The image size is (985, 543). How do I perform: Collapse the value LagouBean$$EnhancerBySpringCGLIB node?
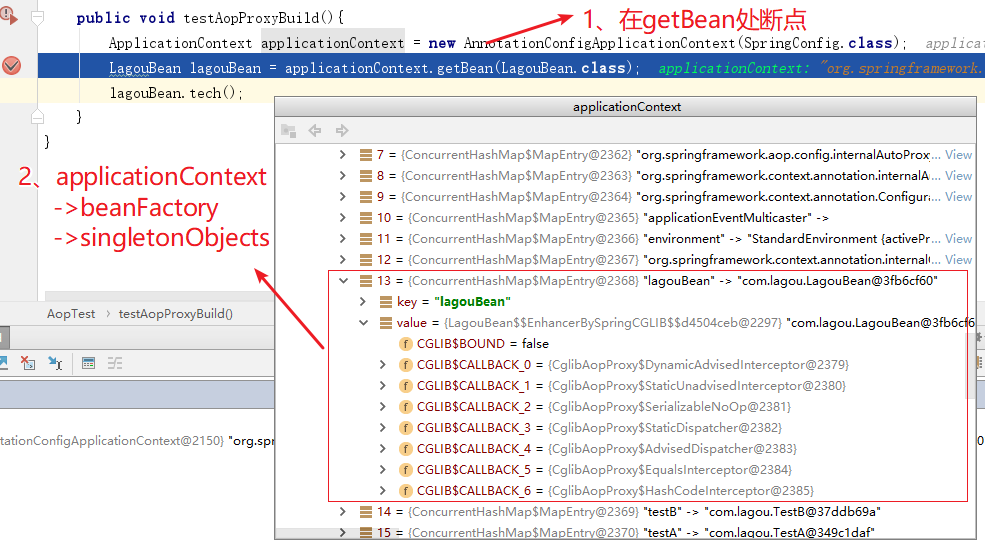[363, 323]
